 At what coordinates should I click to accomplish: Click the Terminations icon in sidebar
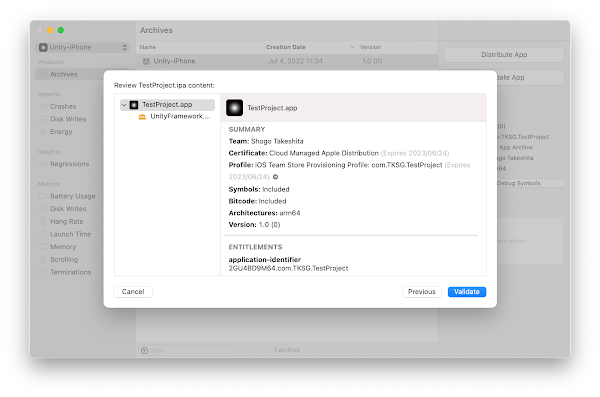coord(43,272)
